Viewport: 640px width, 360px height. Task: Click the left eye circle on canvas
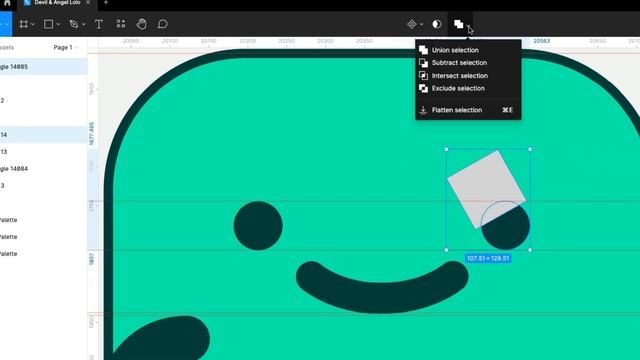pos(258,225)
